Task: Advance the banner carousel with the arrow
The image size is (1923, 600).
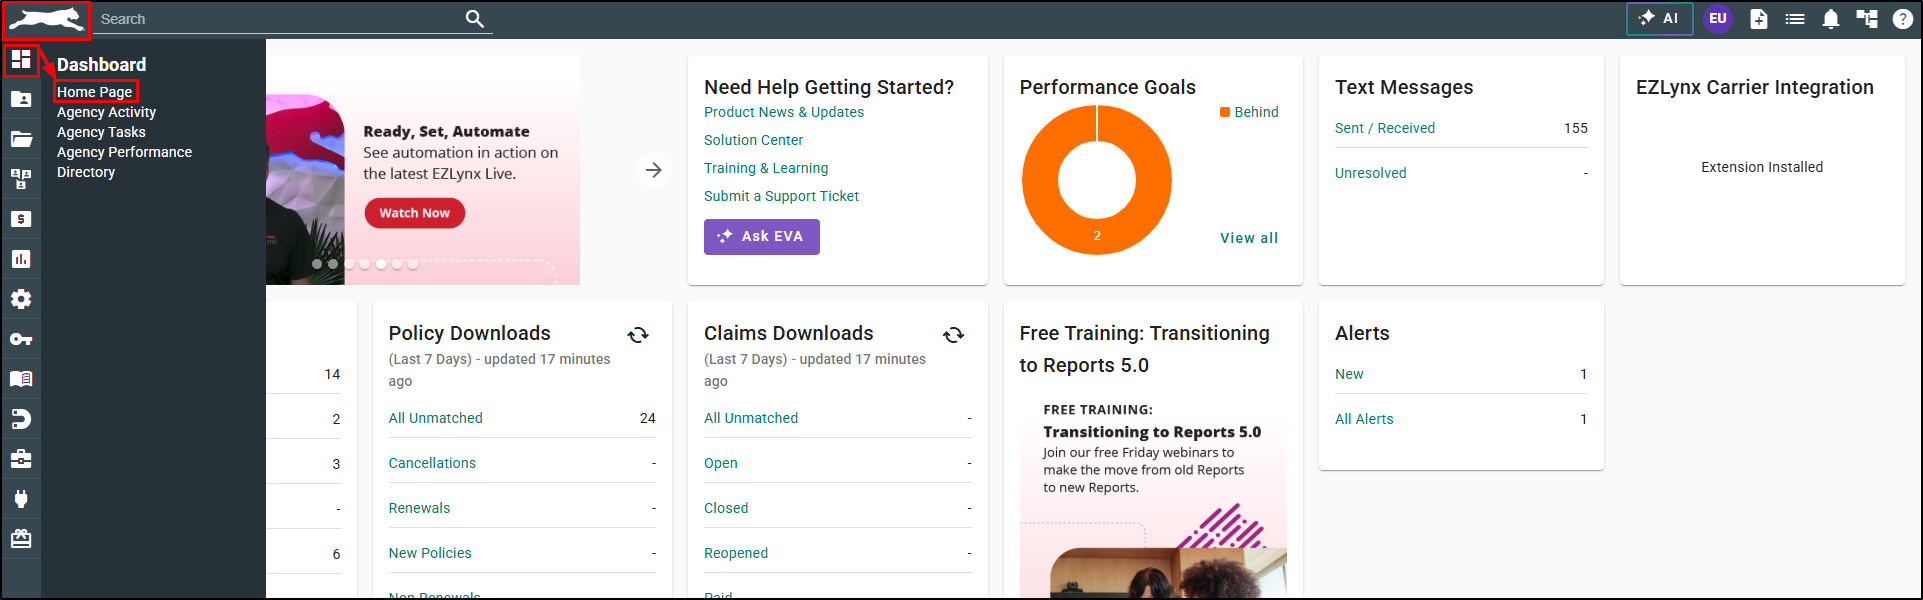Action: point(653,170)
